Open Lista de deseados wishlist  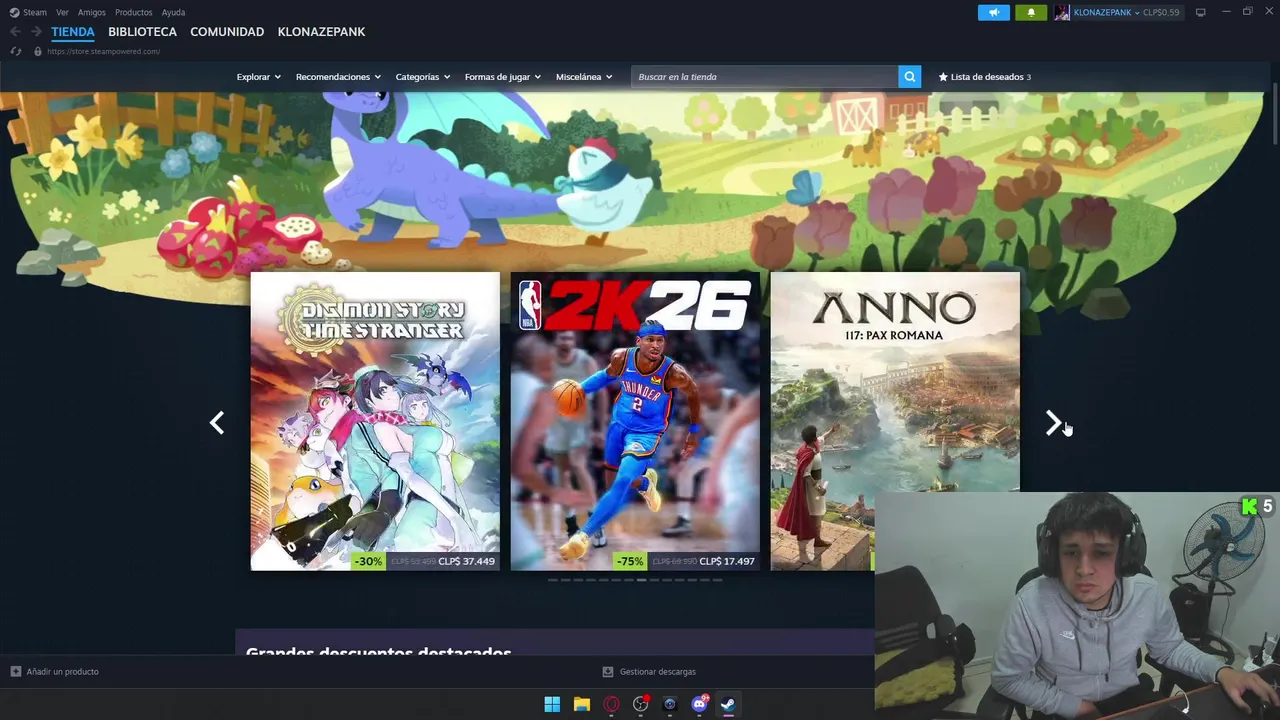(985, 77)
